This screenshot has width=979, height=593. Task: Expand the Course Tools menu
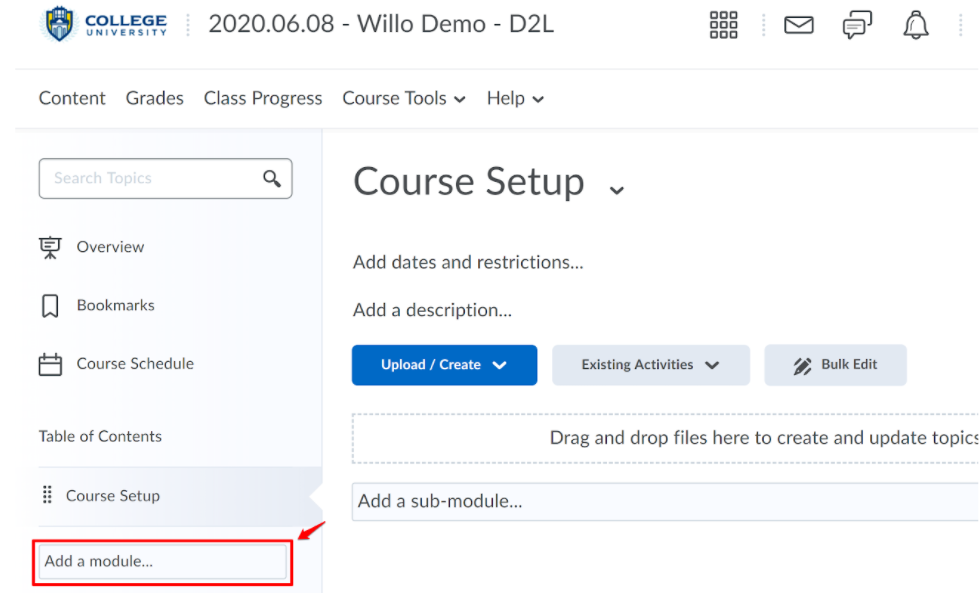coord(404,99)
